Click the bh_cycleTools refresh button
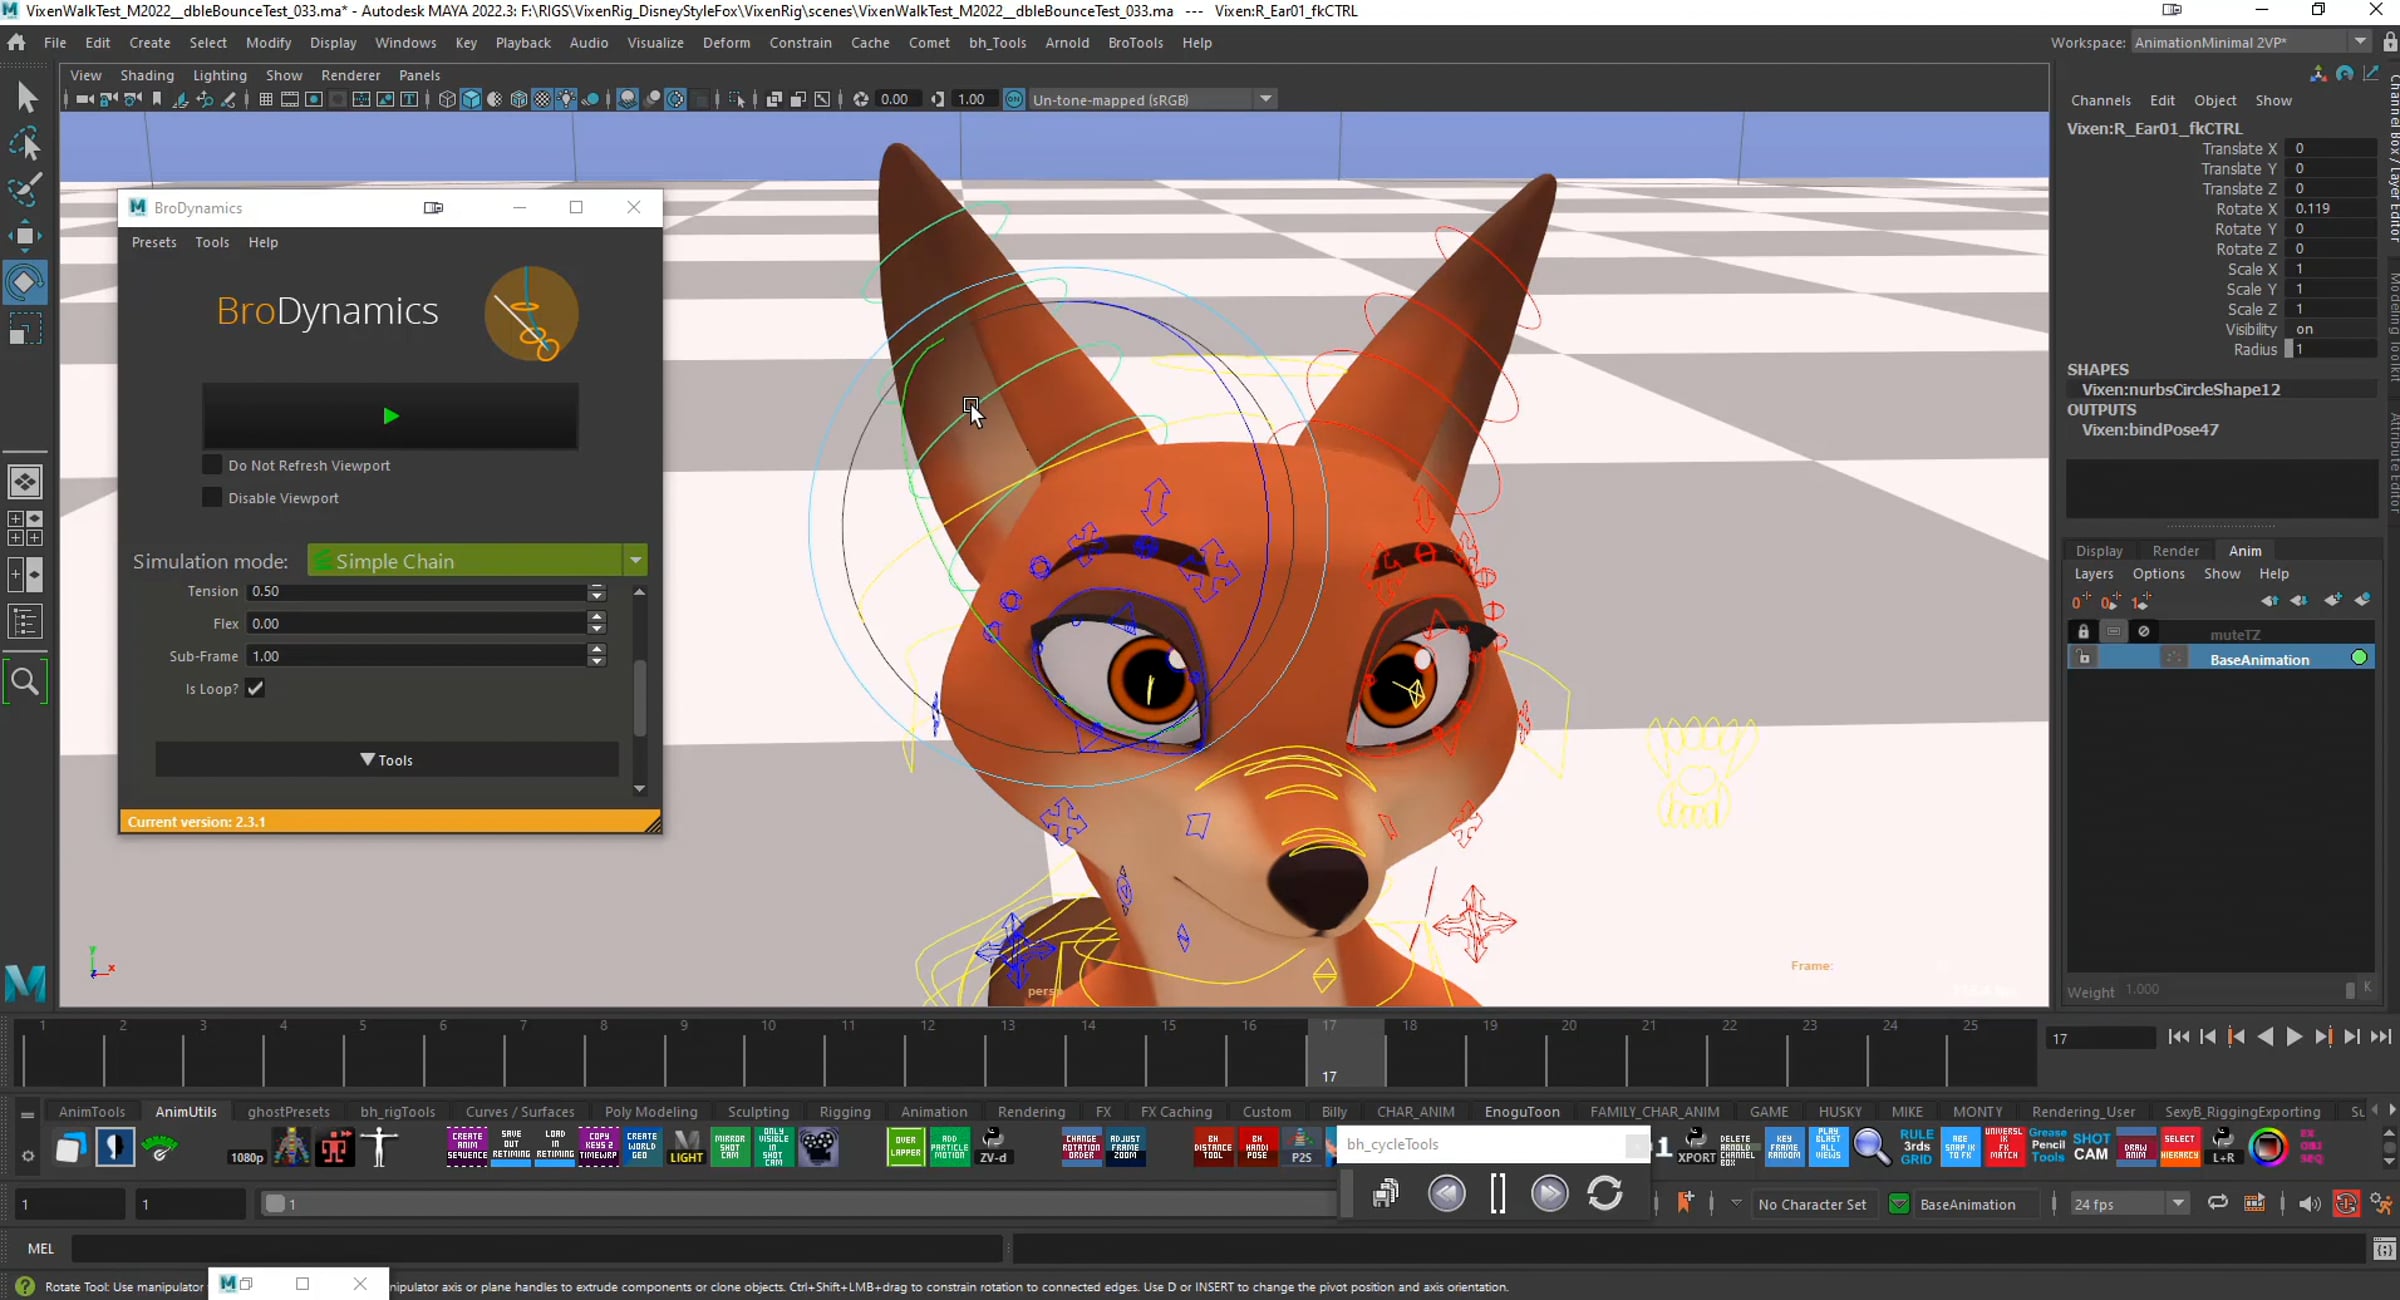Screen dimensions: 2400x1300 [x=1605, y=1193]
